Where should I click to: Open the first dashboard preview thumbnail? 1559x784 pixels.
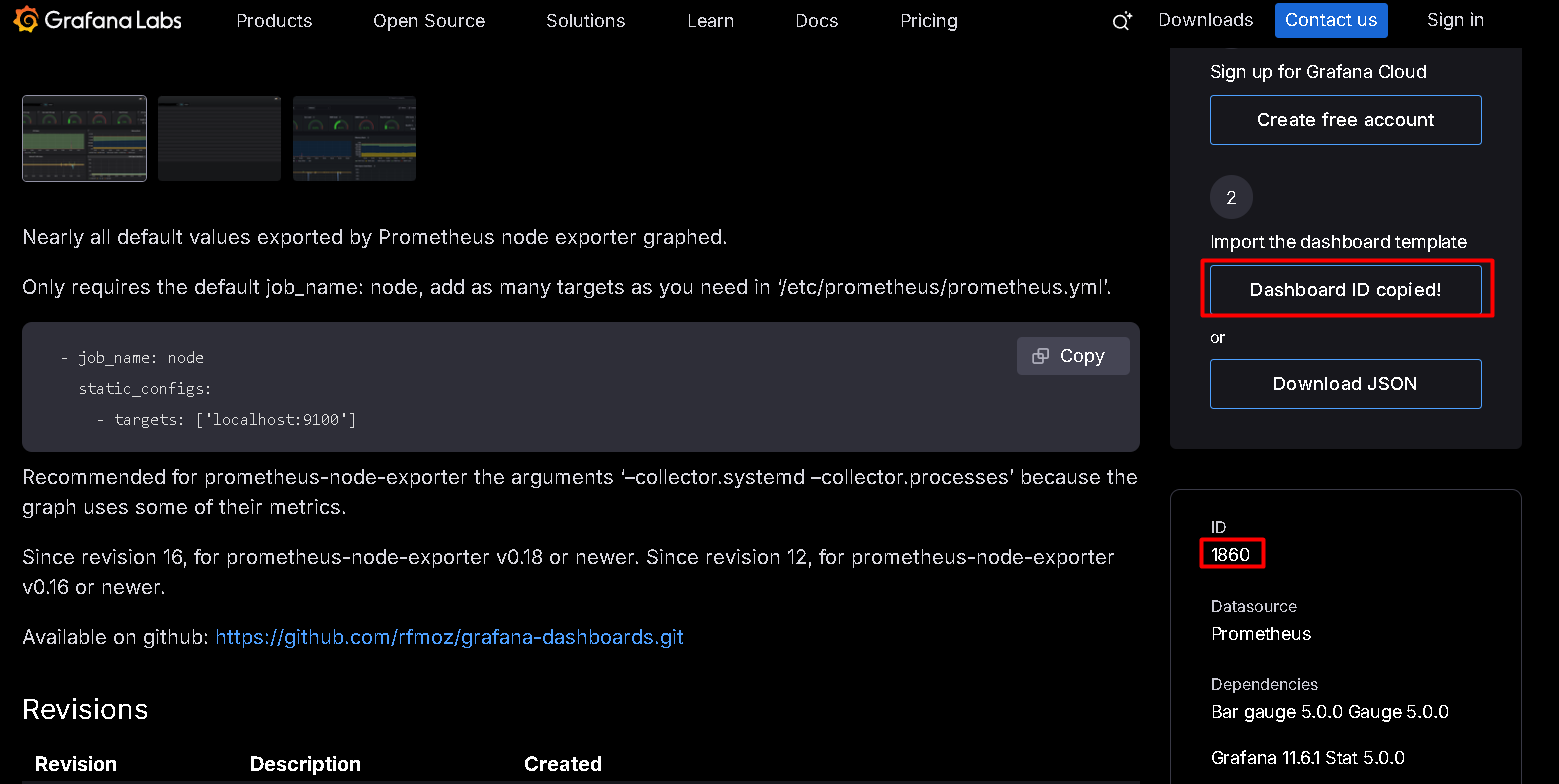point(84,138)
